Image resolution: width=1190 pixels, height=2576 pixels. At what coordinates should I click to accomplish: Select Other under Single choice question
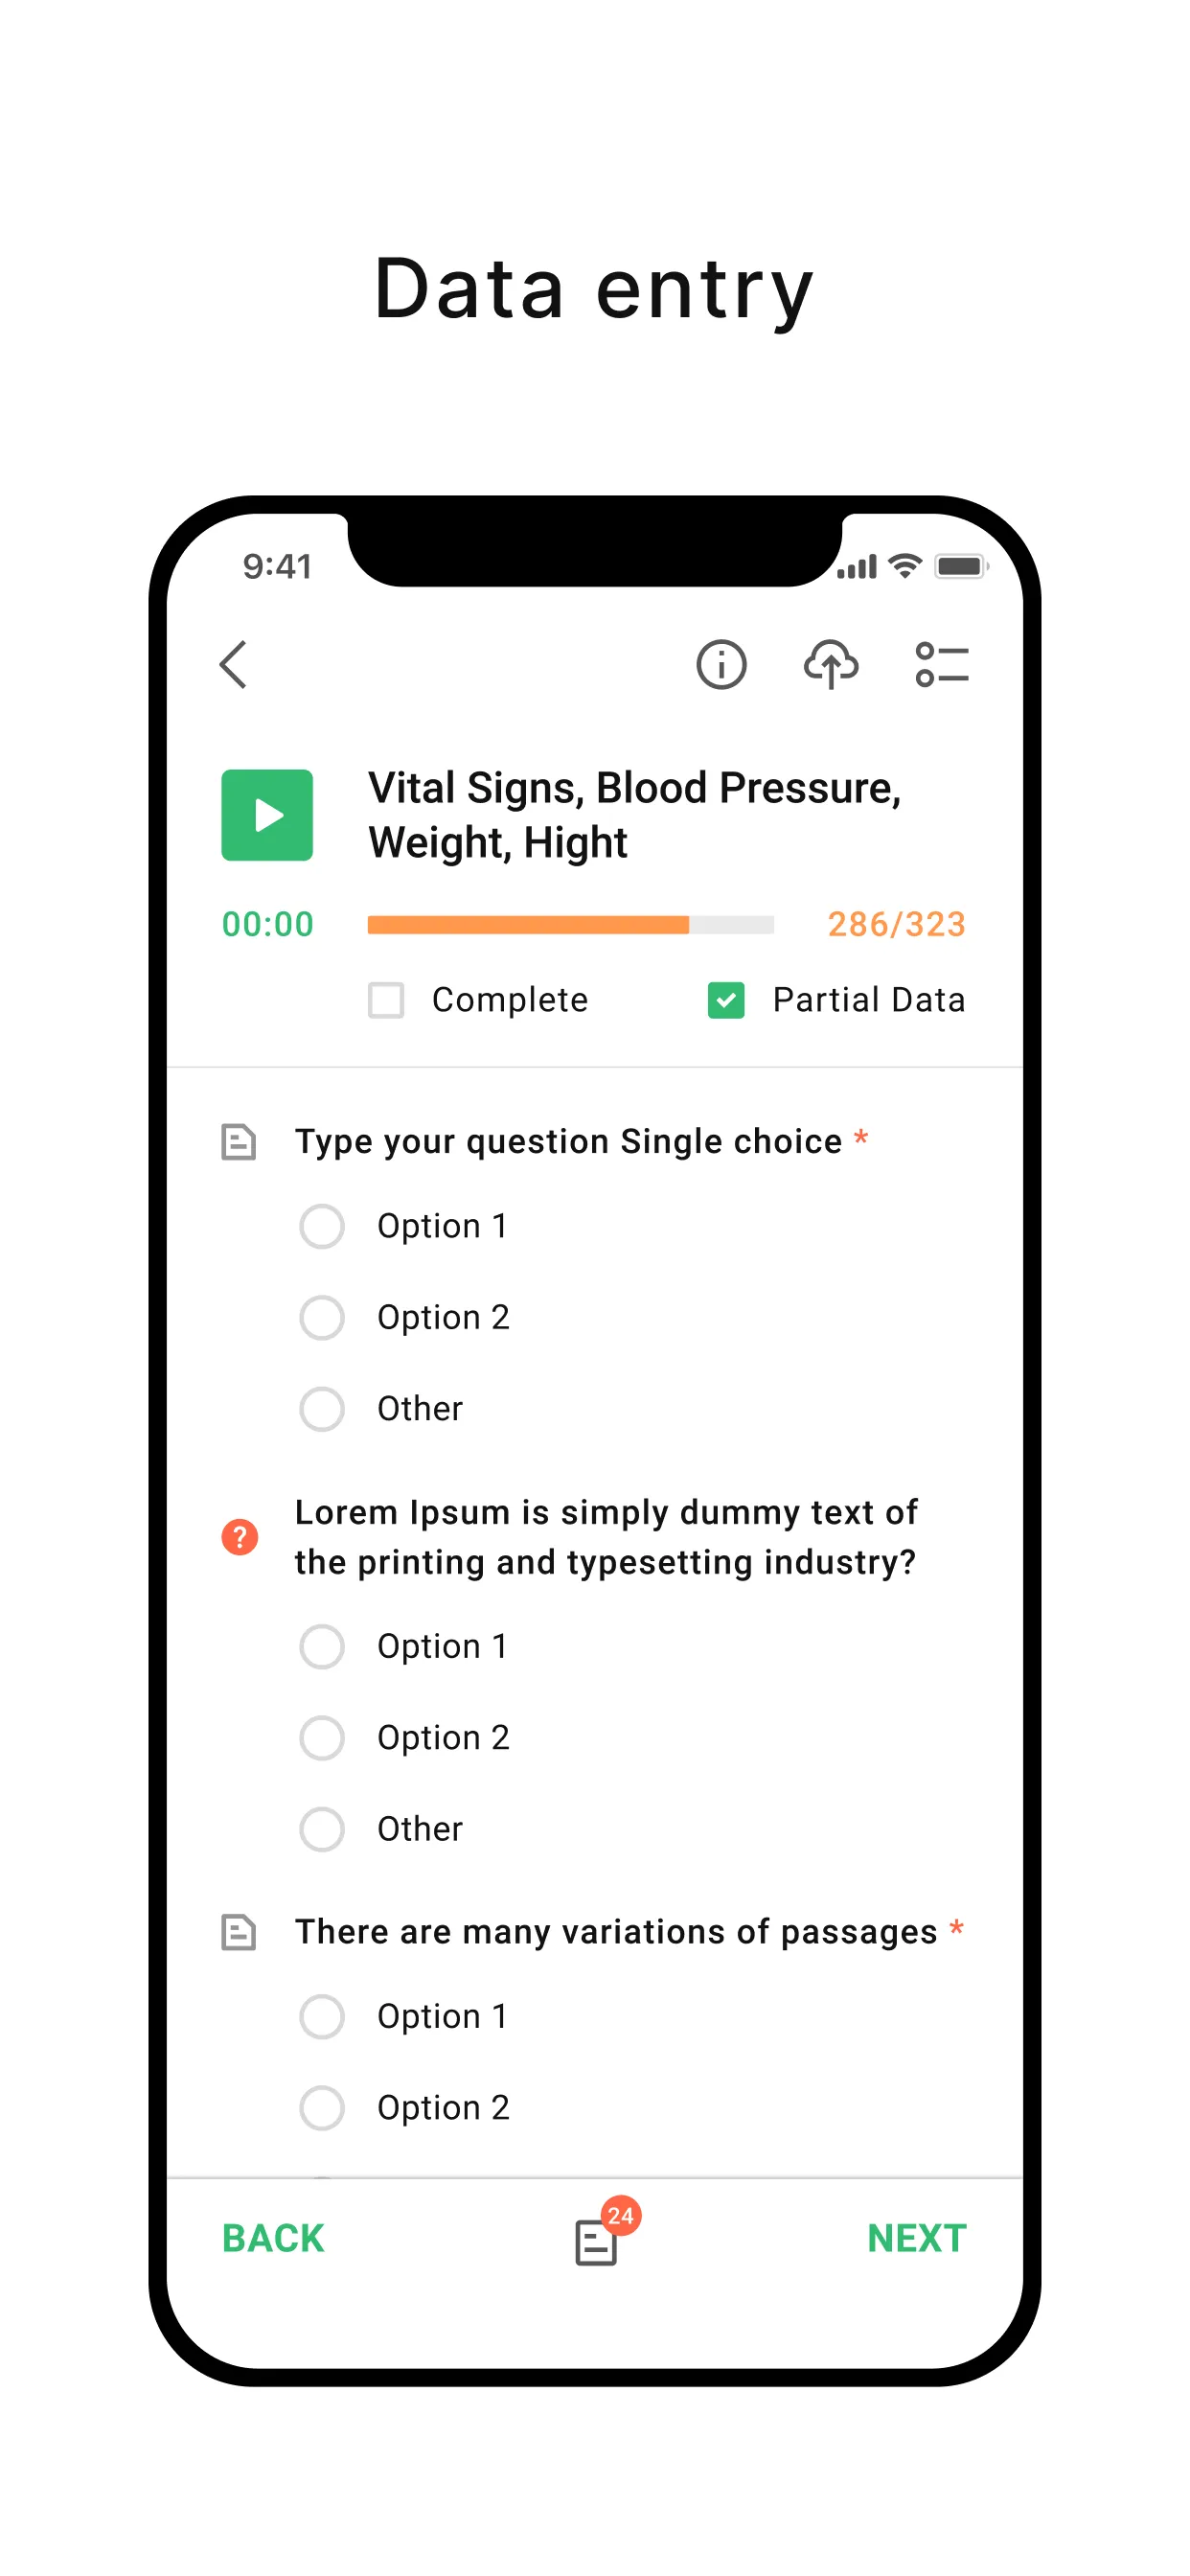pos(322,1409)
